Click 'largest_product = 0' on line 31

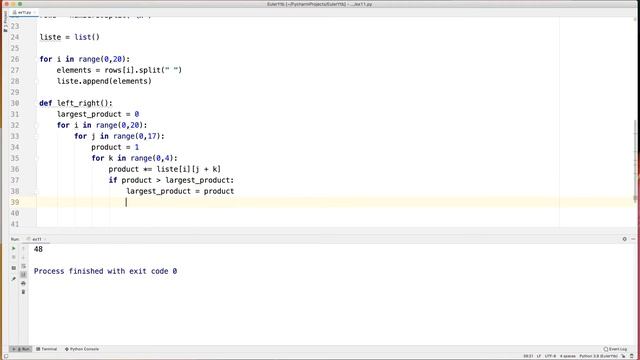[x=98, y=114]
